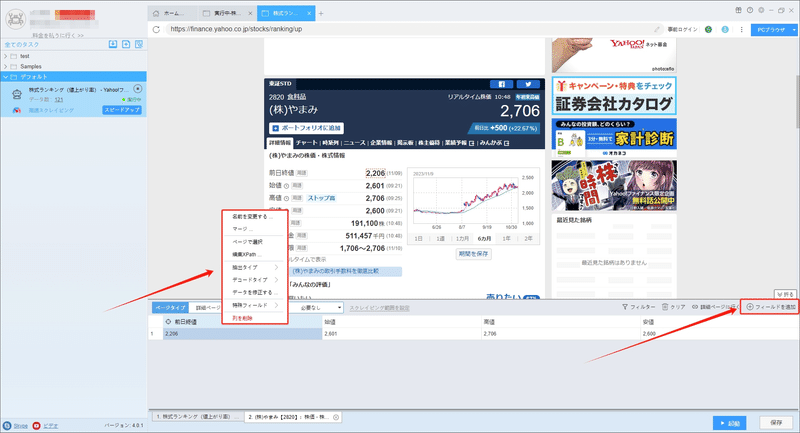Share on Facebook via the f icon

click(x=501, y=84)
